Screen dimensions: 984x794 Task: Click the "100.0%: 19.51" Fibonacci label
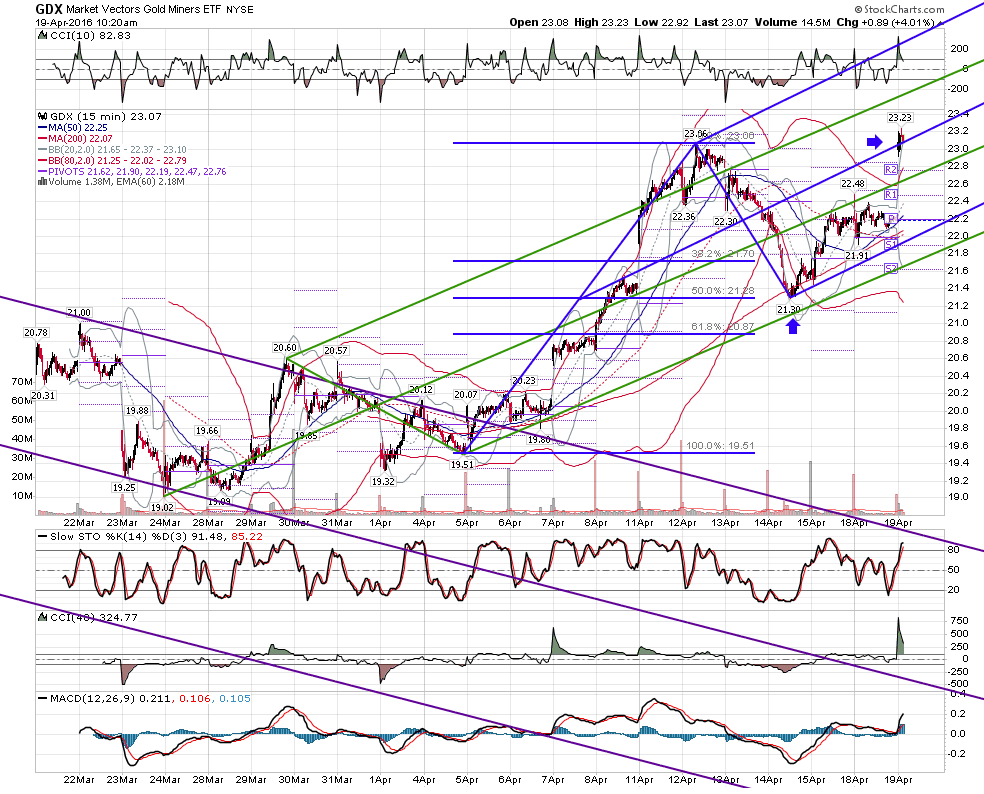click(720, 446)
